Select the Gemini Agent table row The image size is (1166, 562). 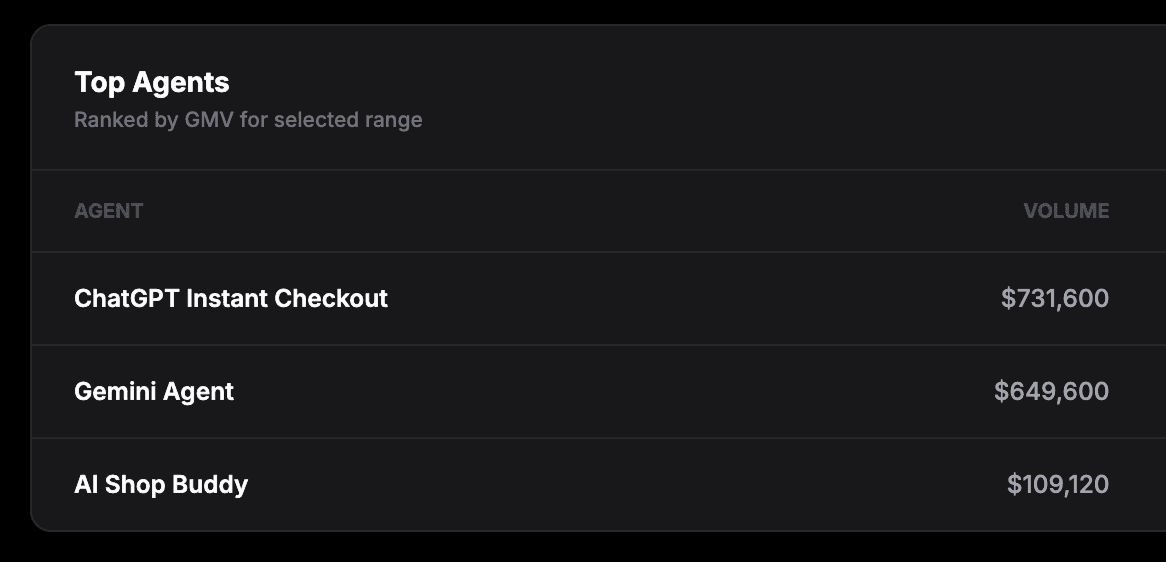pyautogui.click(x=599, y=391)
